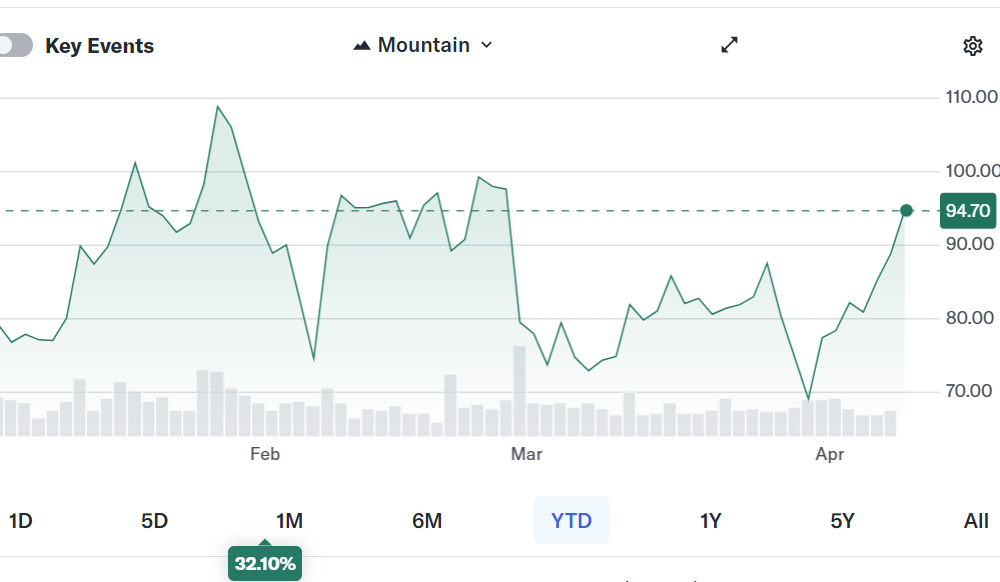Open chart settings with the gear icon
The height and width of the screenshot is (582, 1000).
pos(972,46)
